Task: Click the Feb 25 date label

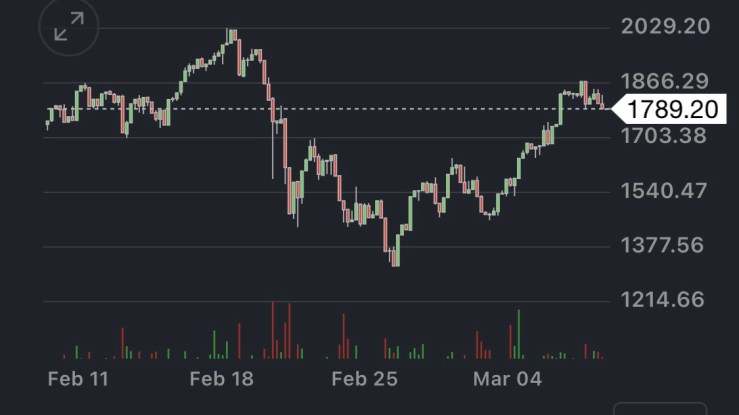Action: pyautogui.click(x=364, y=378)
